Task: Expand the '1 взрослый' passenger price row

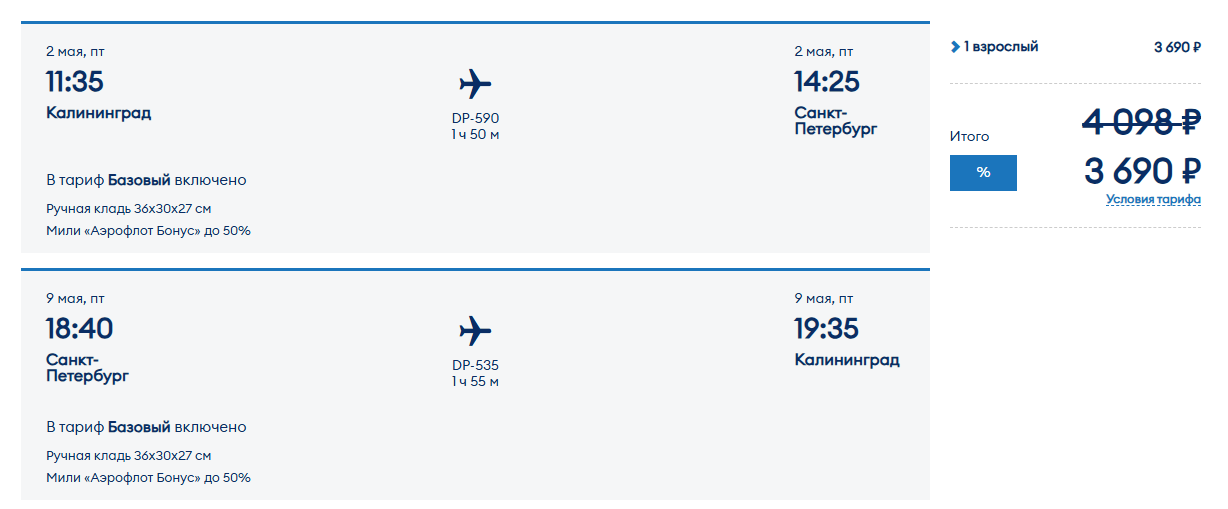Action: click(x=995, y=46)
